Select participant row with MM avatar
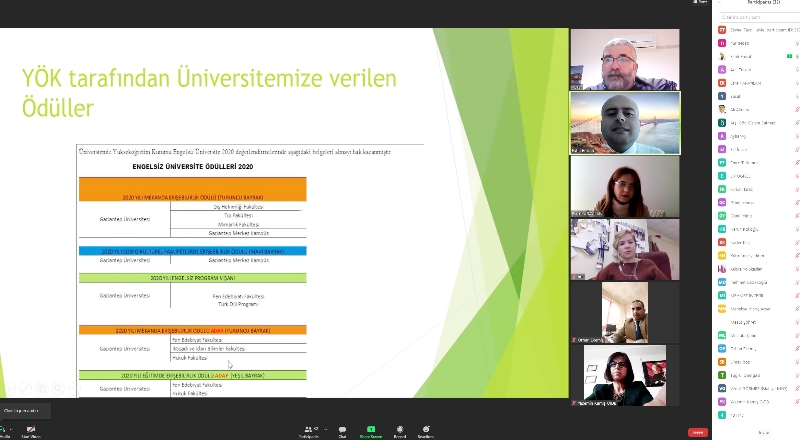800x440 pixels. [x=759, y=309]
